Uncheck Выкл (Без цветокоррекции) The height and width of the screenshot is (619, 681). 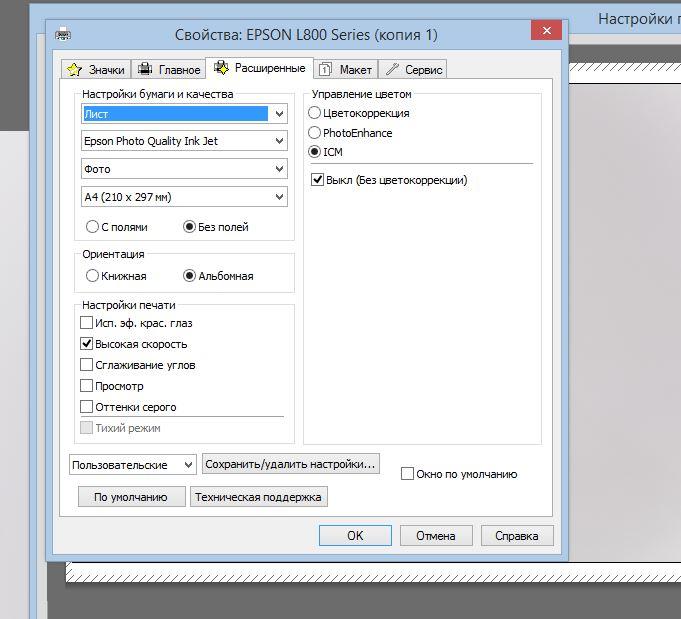pos(317,179)
